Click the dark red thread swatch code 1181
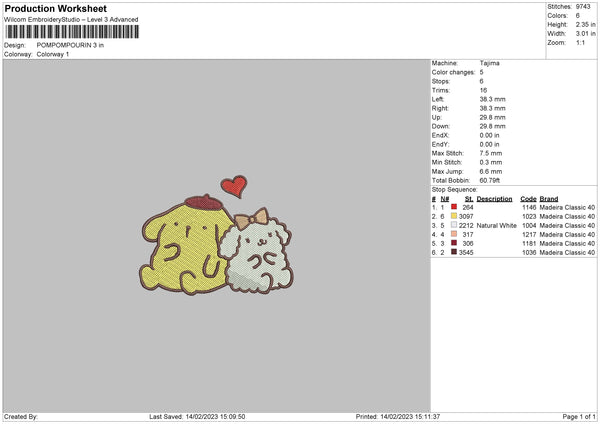The width and height of the screenshot is (600, 424). coord(454,243)
